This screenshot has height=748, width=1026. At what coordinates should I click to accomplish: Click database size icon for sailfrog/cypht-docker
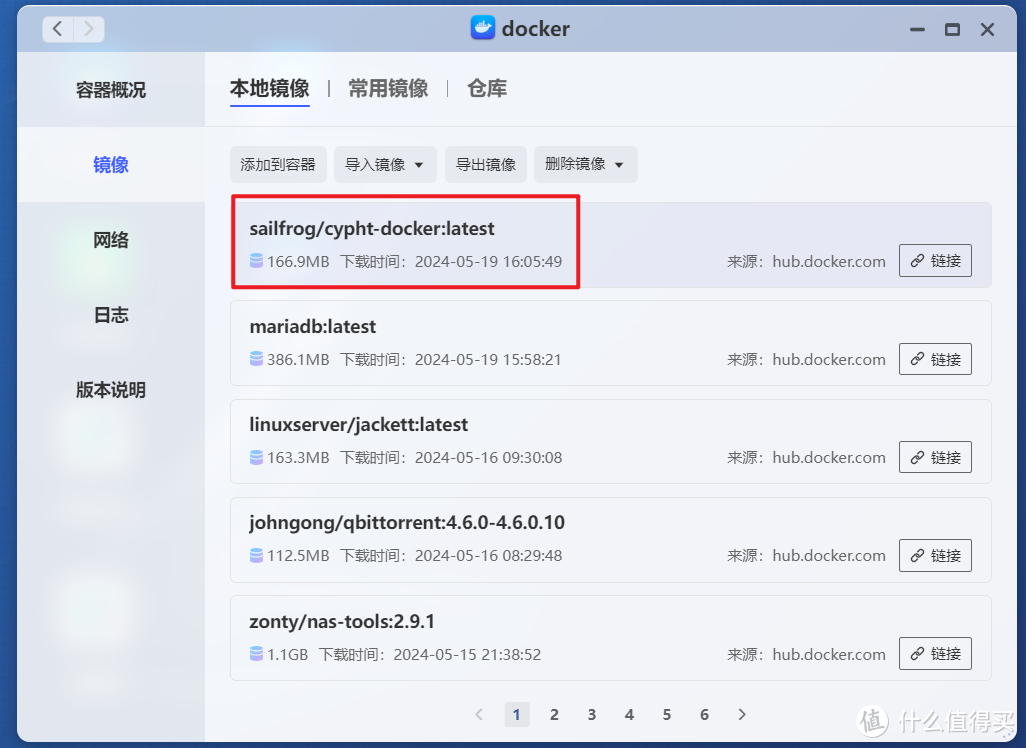click(256, 261)
